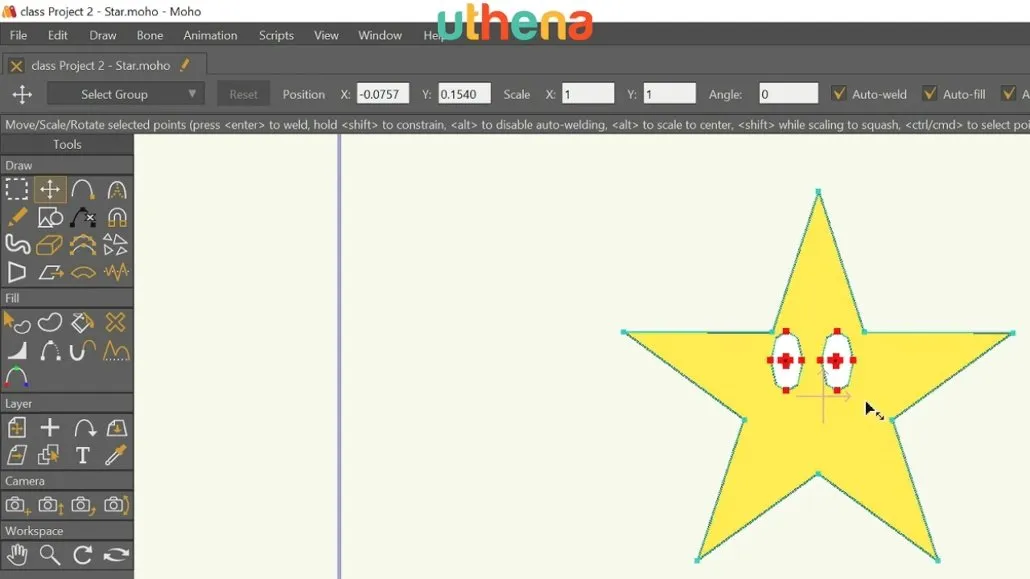The width and height of the screenshot is (1030, 579).
Task: Choose the Draw Shape tool
Action: pyautogui.click(x=50, y=217)
